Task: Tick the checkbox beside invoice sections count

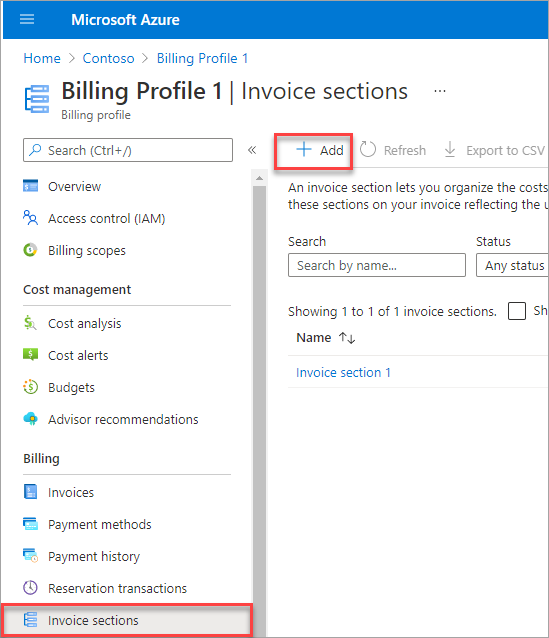Action: 516,311
